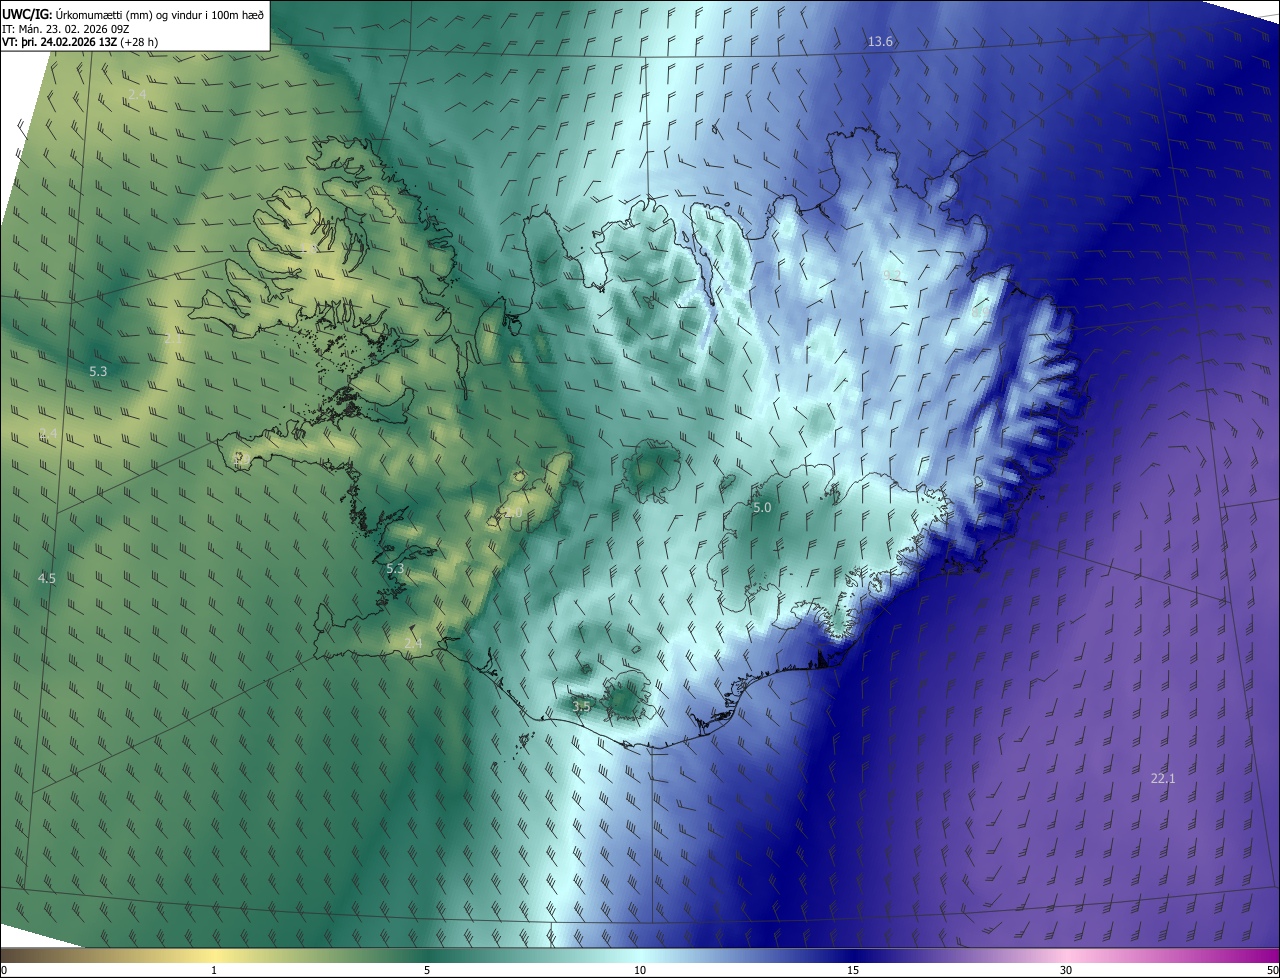Click the '13.6' value label north of Iceland
Image resolution: width=1280 pixels, height=978 pixels.
point(880,41)
